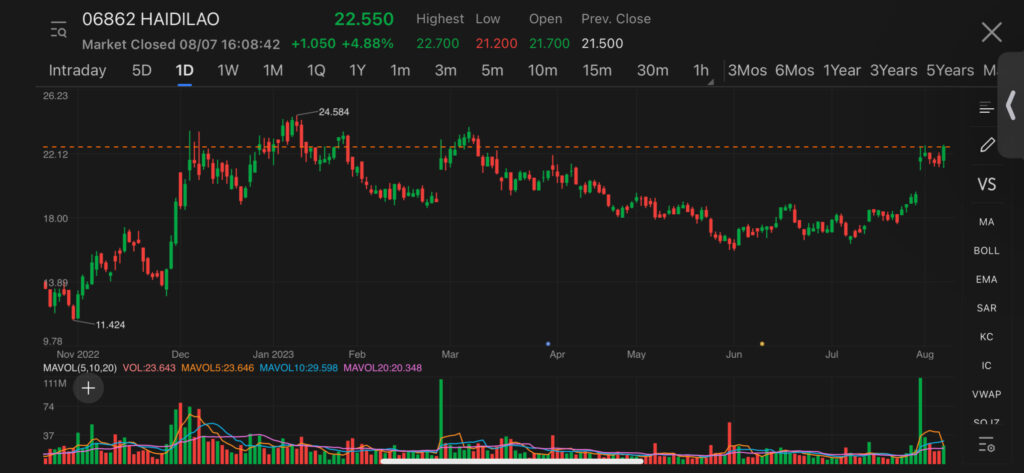Click the MAVOL5:23.646 value
The width and height of the screenshot is (1024, 473).
[217, 368]
